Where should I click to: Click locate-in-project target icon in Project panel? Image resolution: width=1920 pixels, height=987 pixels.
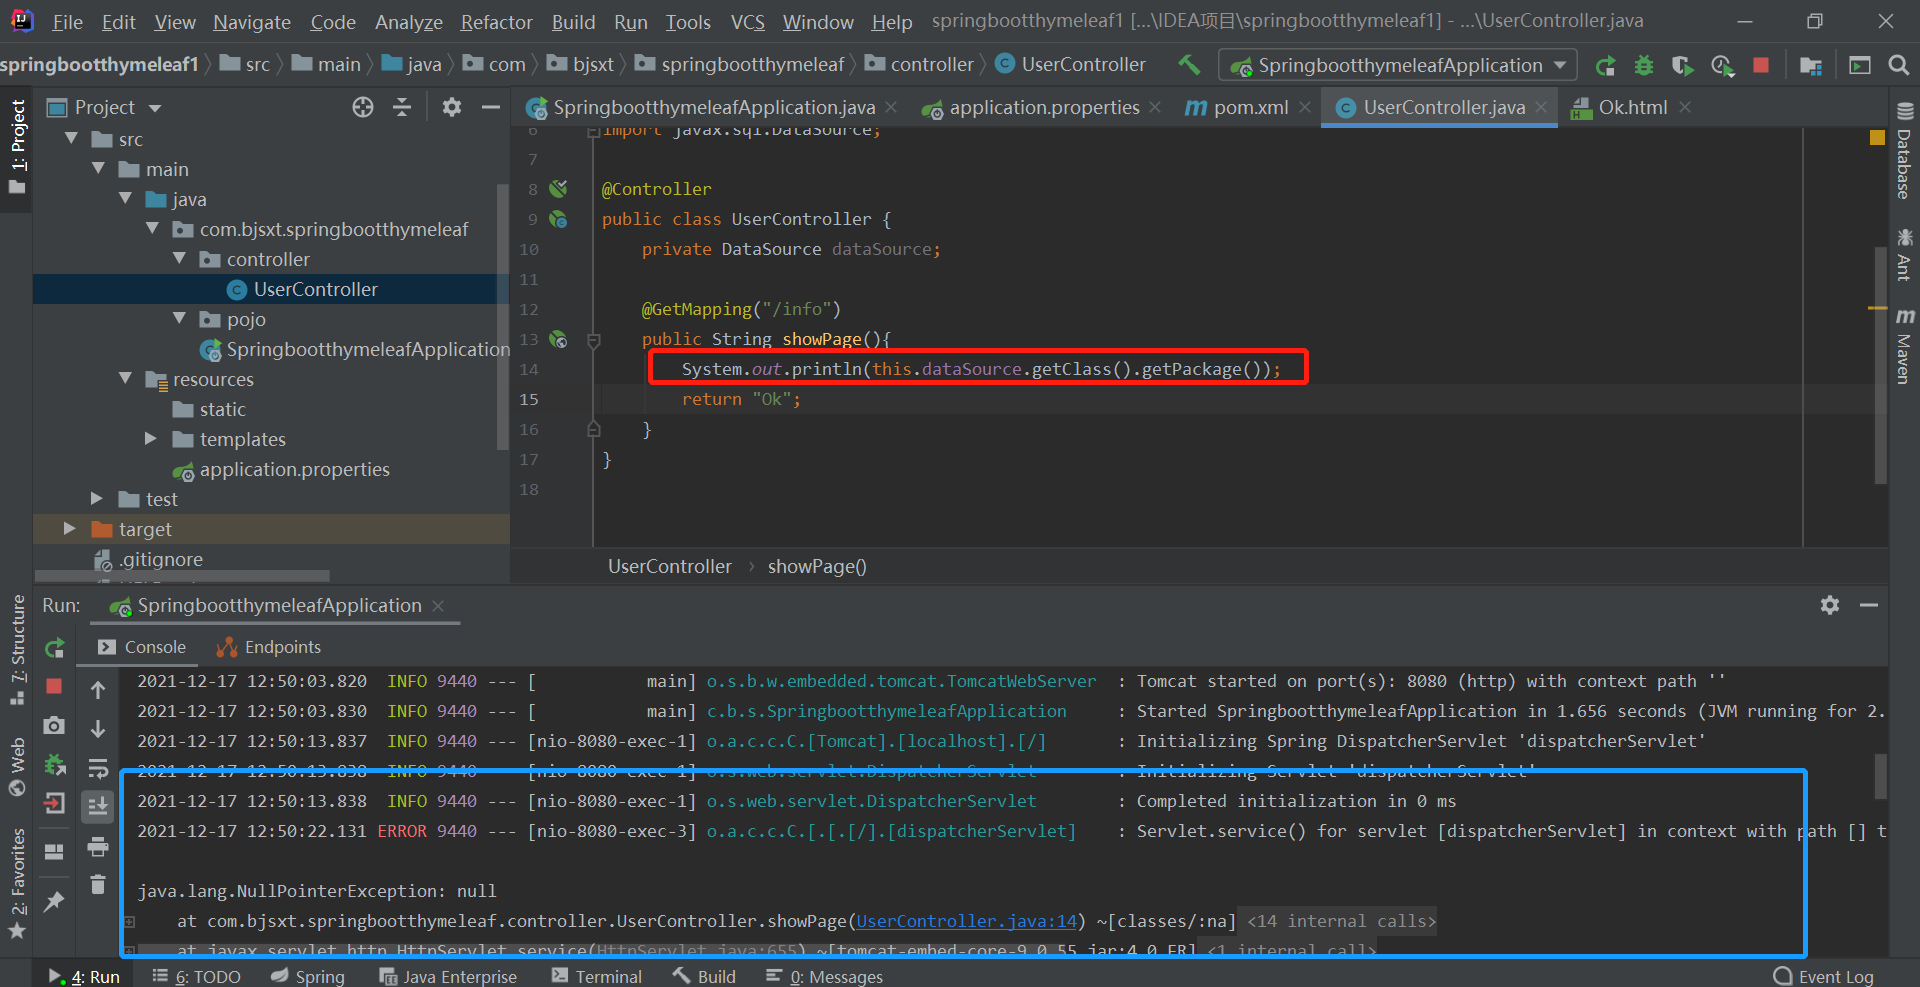(363, 107)
